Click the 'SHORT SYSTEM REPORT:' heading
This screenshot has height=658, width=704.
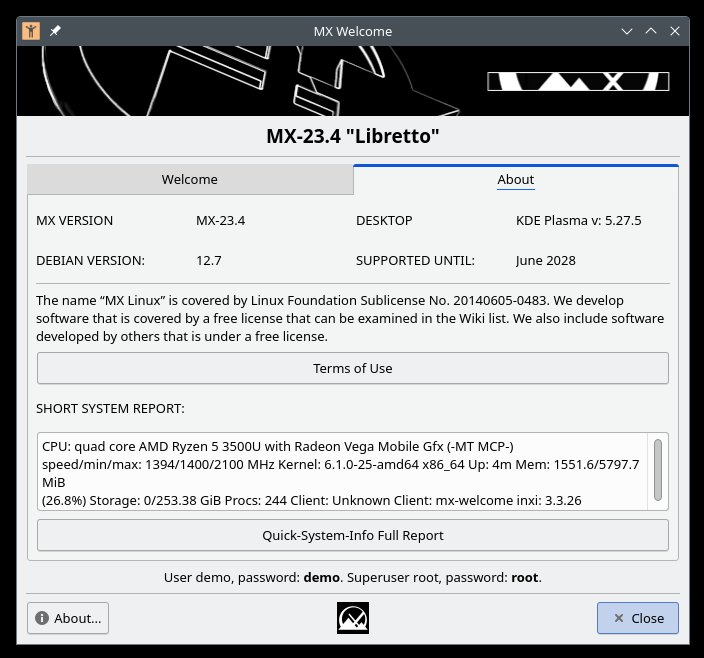[x=110, y=408]
